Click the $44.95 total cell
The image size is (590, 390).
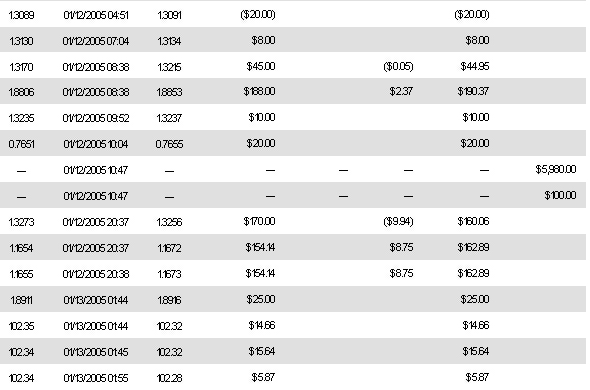[x=475, y=66]
